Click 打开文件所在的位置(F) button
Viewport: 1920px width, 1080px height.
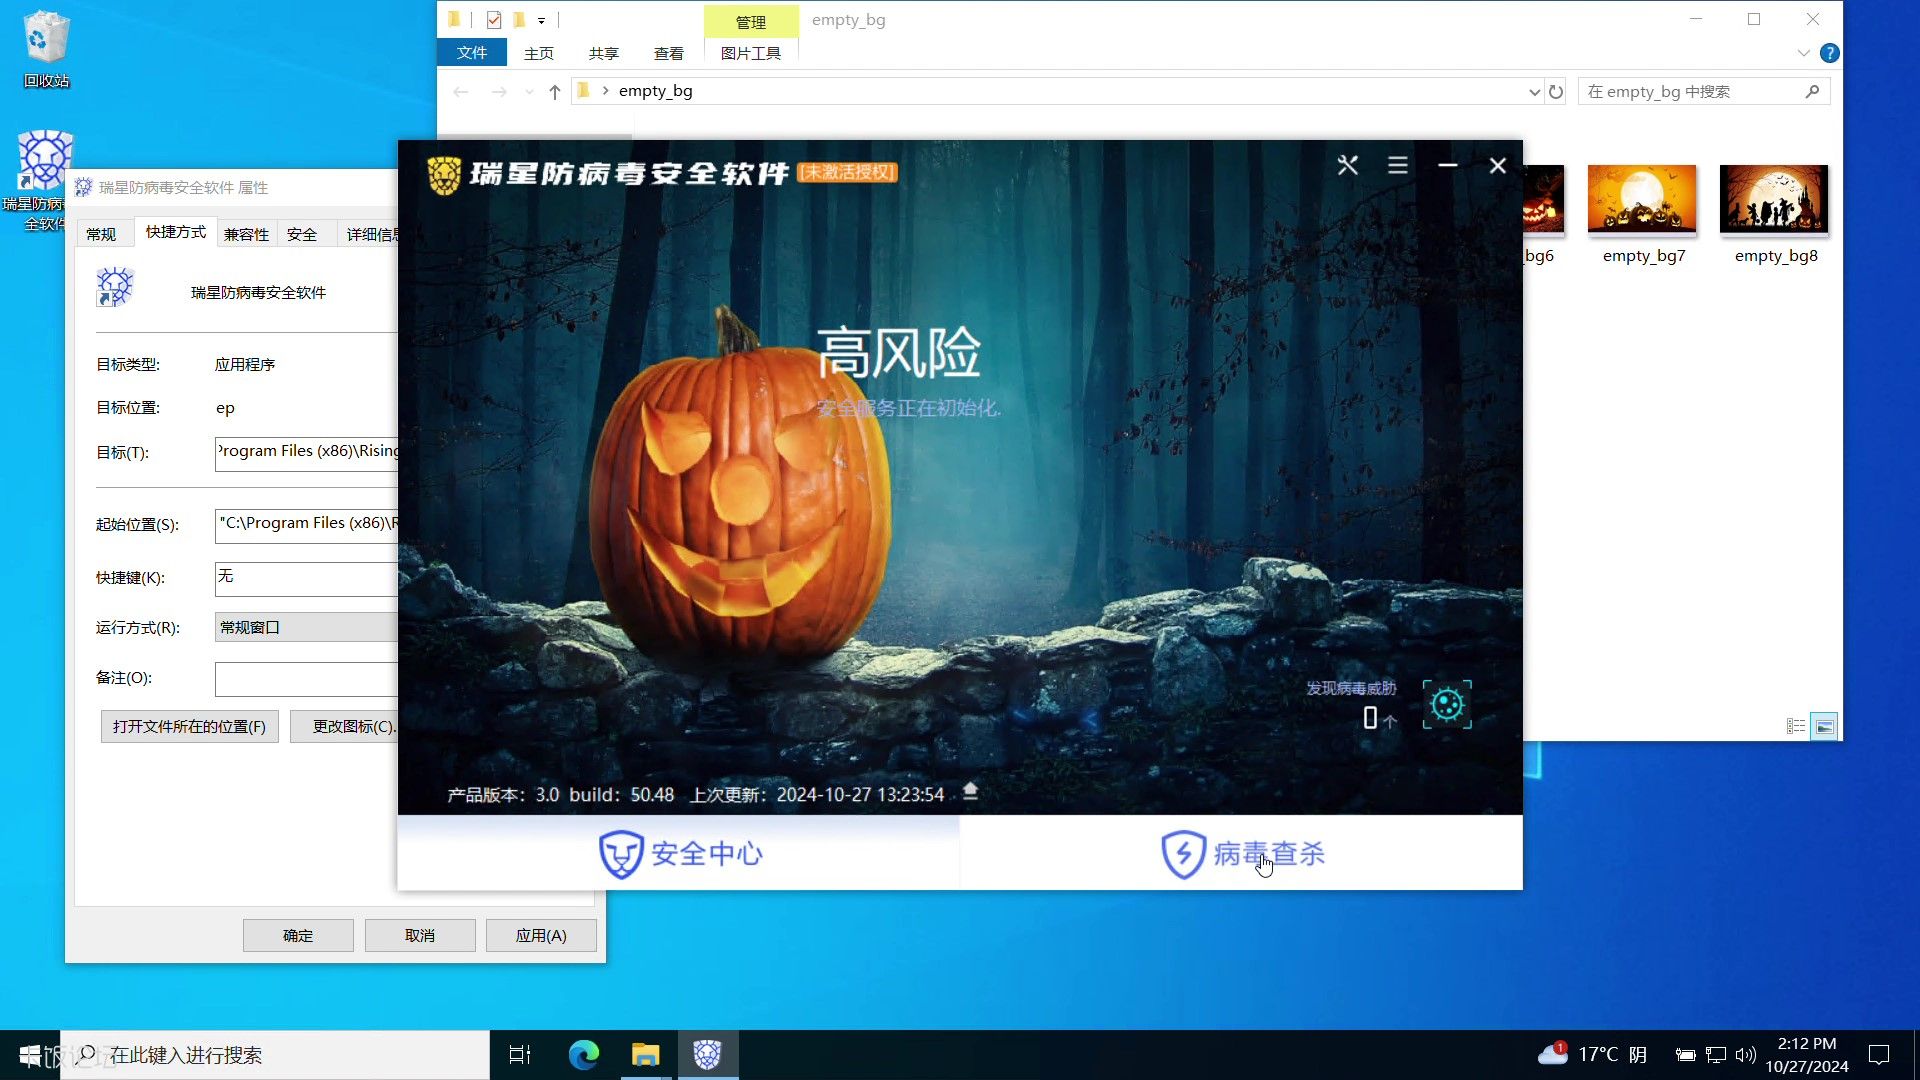pyautogui.click(x=189, y=727)
